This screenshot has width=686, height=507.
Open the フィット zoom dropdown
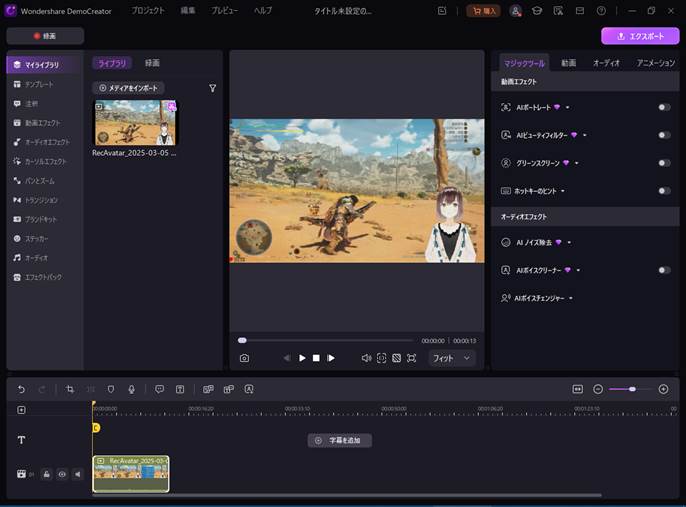click(452, 358)
